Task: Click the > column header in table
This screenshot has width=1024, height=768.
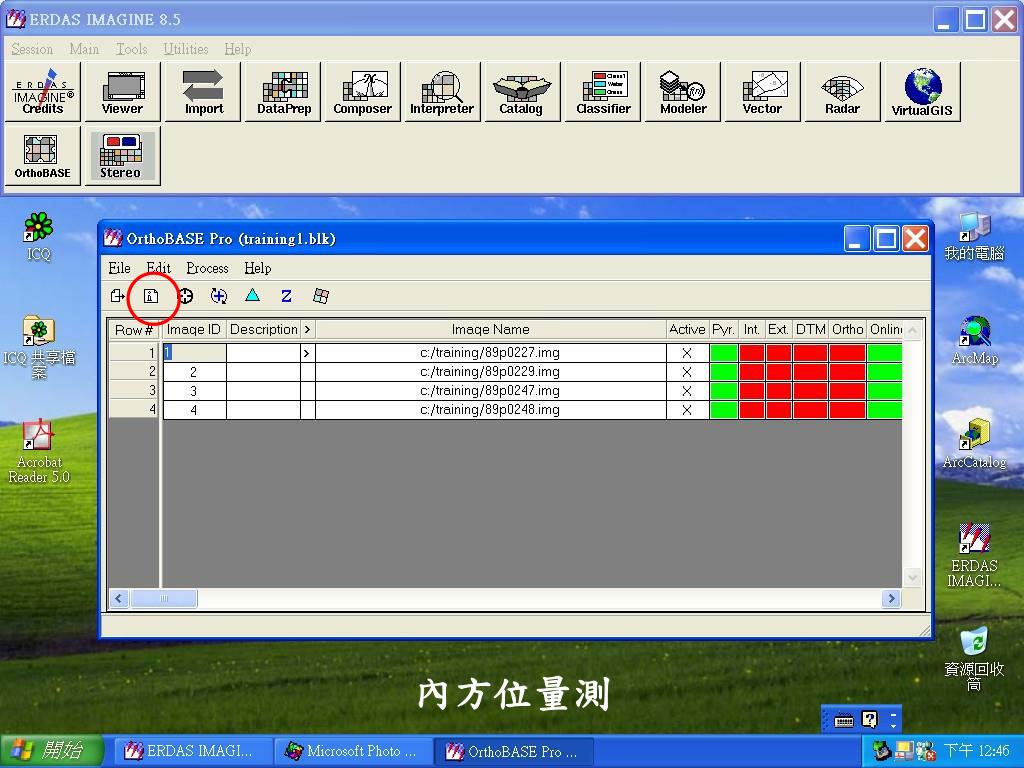Action: coord(308,330)
